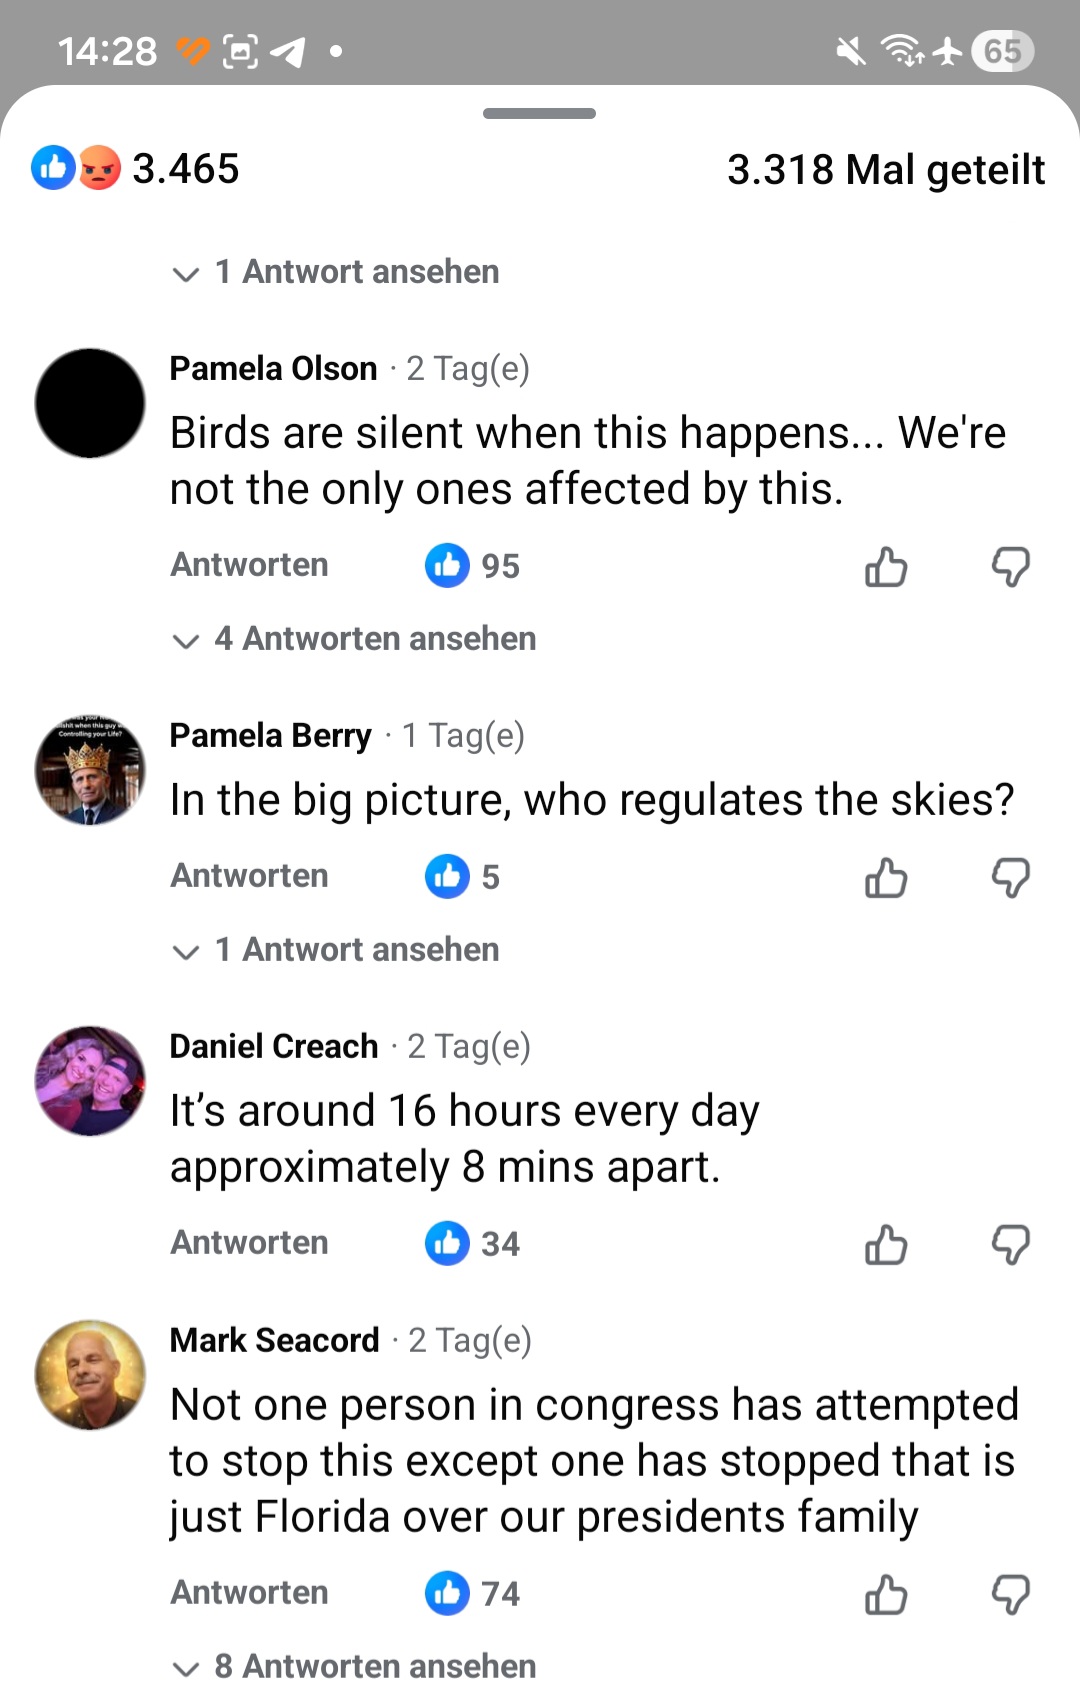
Task: Reply to Pamela Olson's comment
Action: [249, 565]
